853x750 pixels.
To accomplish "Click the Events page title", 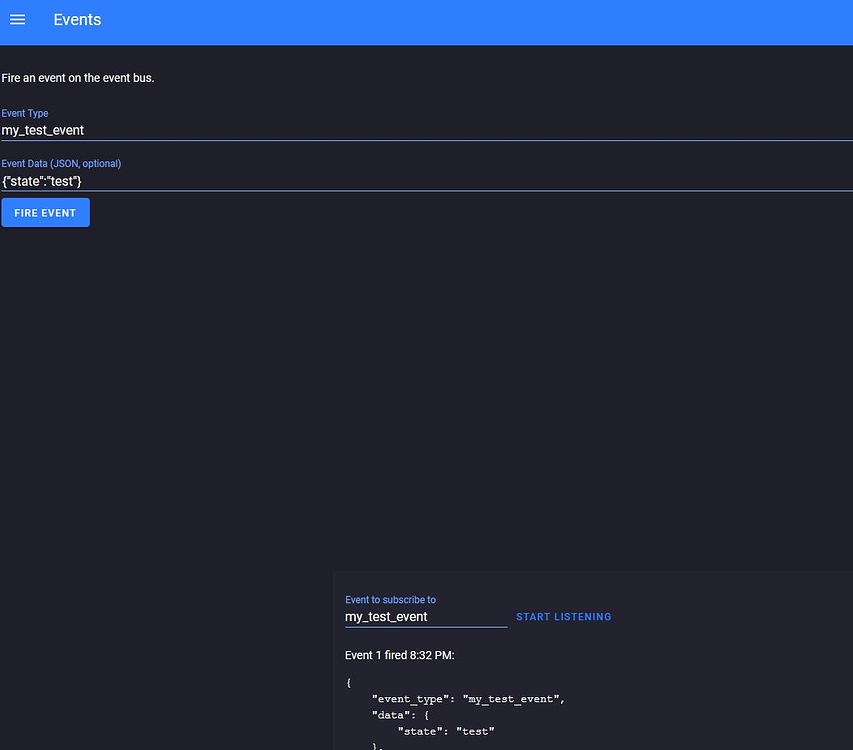I will tap(77, 19).
